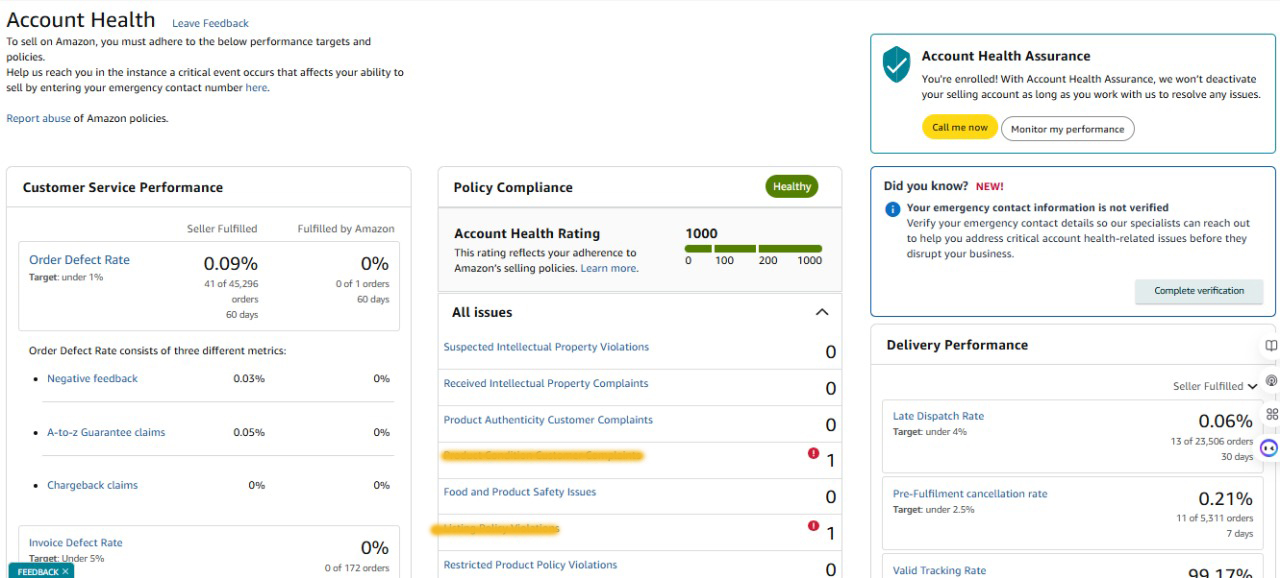This screenshot has height=578, width=1280.
Task: Open the book icon in right sidebar
Action: pos(1271,345)
